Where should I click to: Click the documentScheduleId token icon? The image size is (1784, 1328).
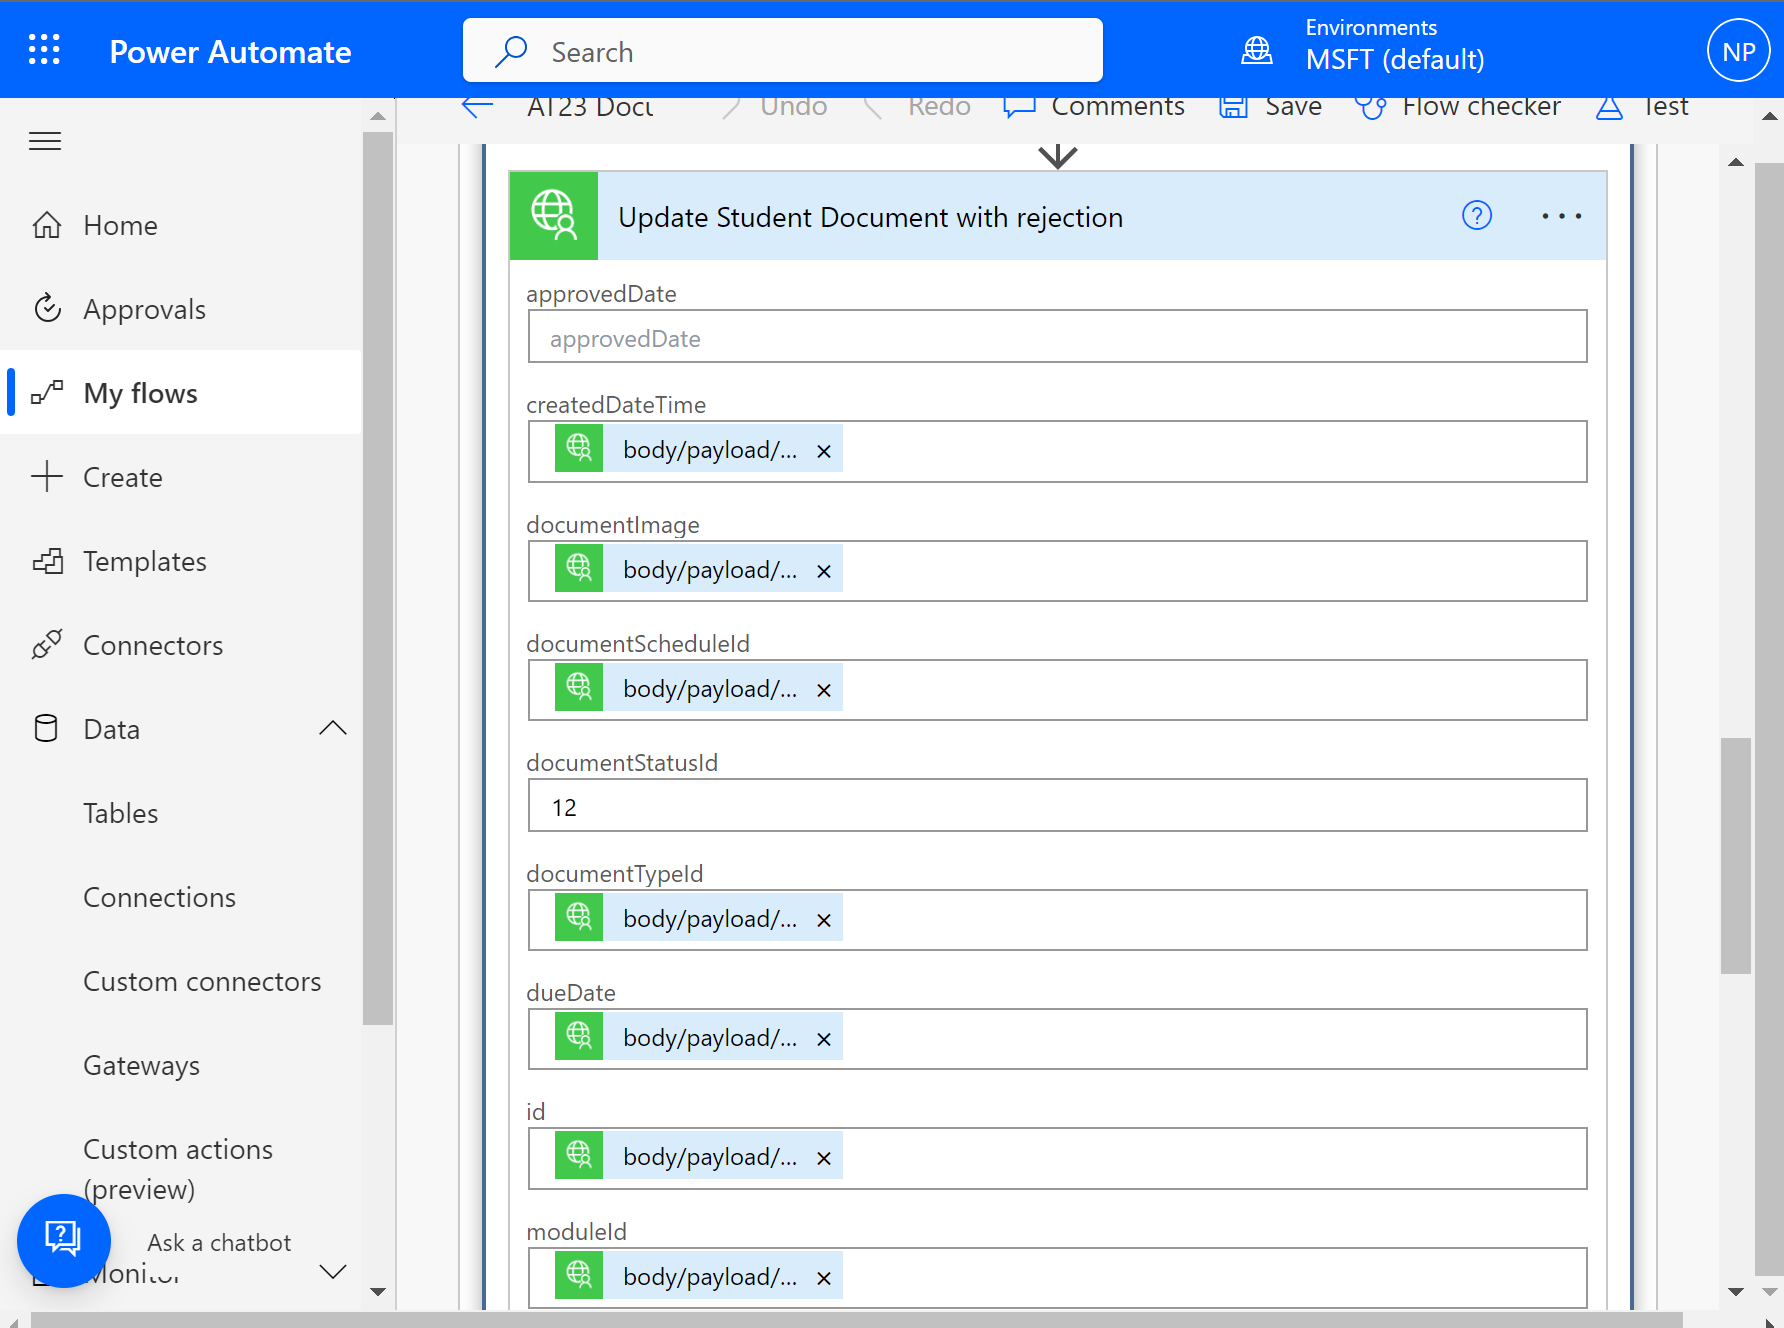pyautogui.click(x=579, y=687)
